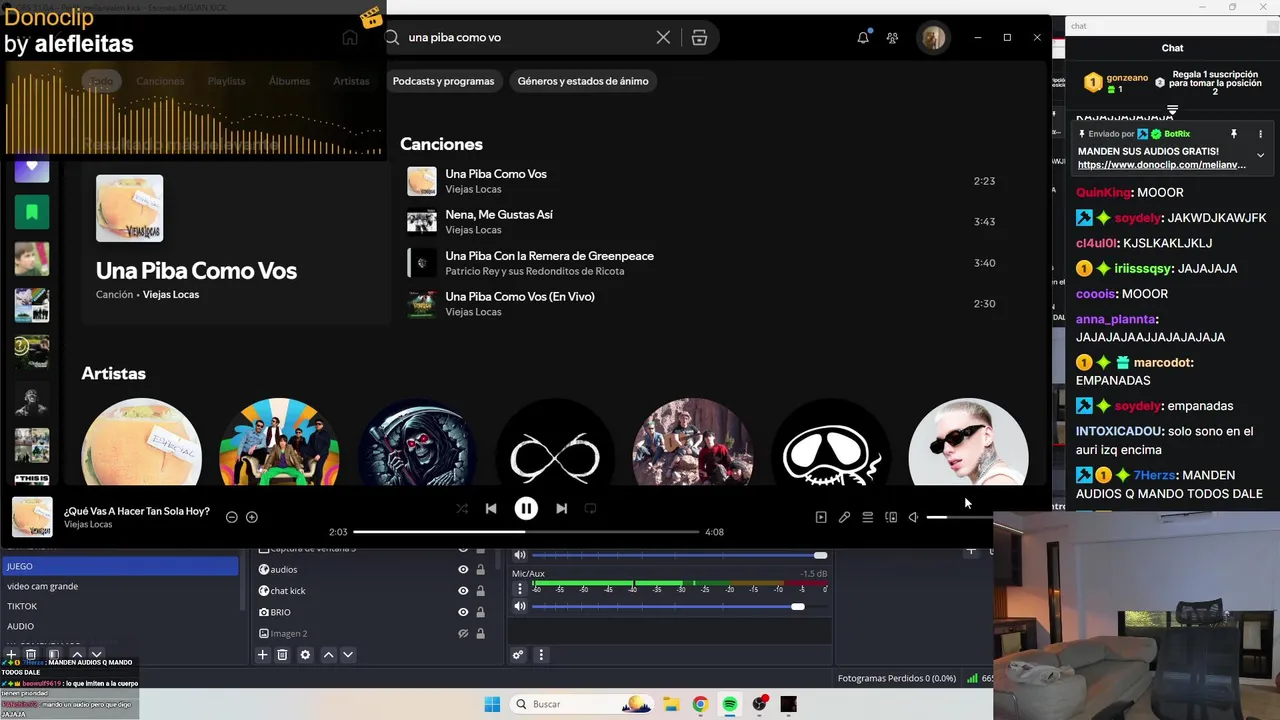Viewport: 1280px width, 720px height.
Task: Toggle lock on the chat kick source
Action: (480, 591)
